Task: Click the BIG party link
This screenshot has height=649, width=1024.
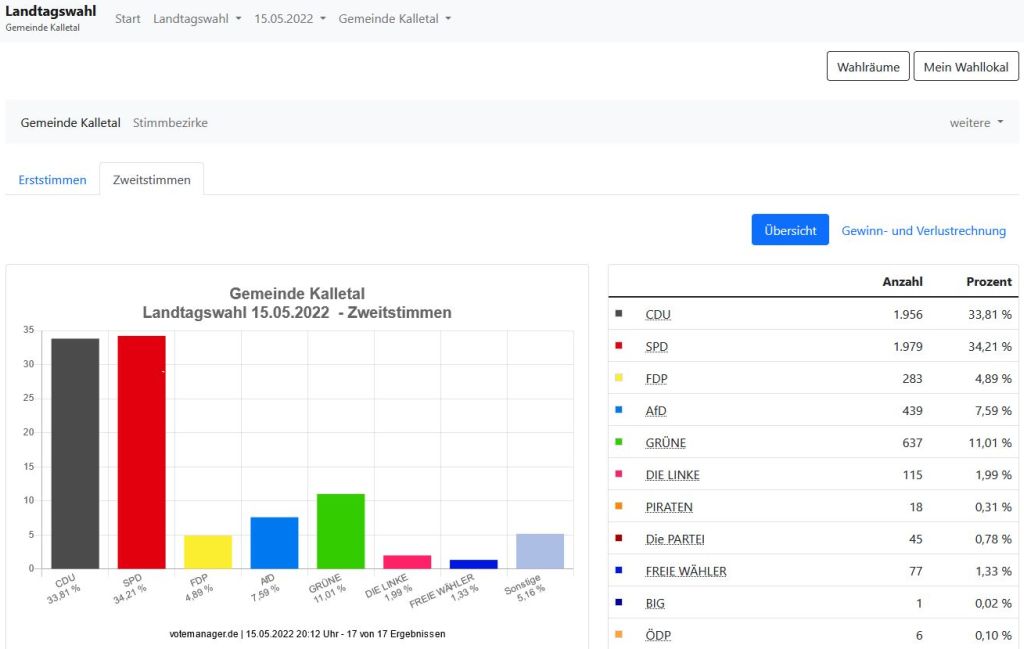Action: (x=655, y=603)
